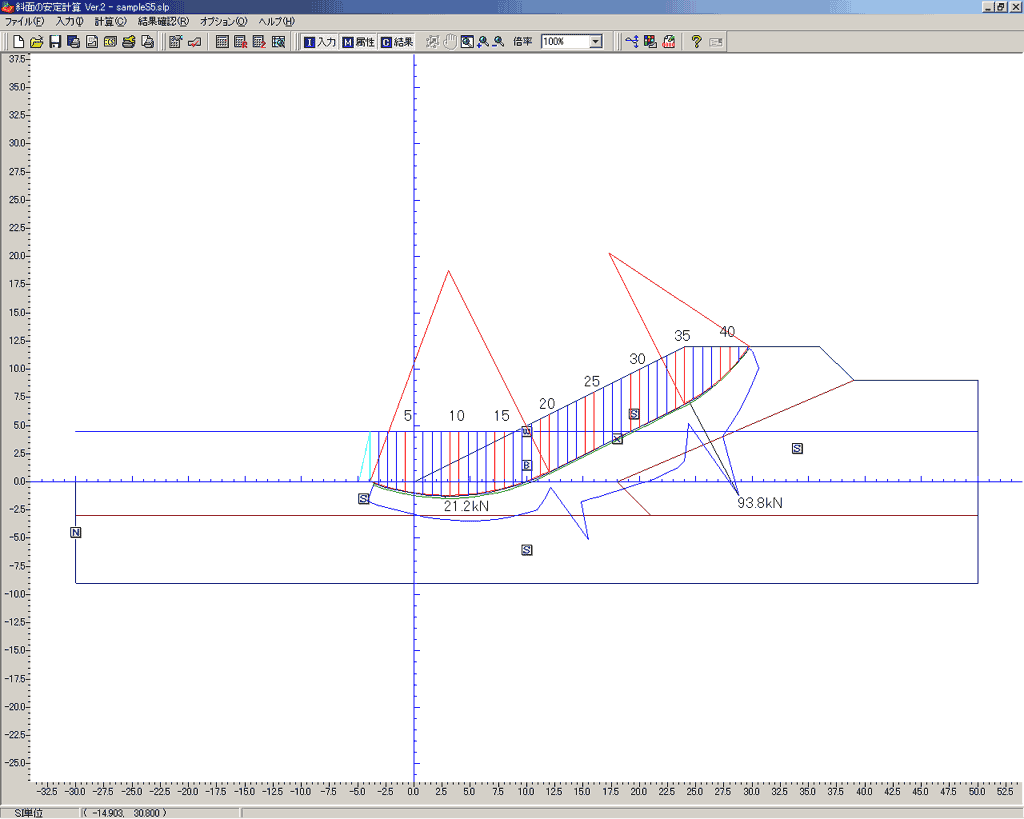Select the hand pan tool

(449, 42)
